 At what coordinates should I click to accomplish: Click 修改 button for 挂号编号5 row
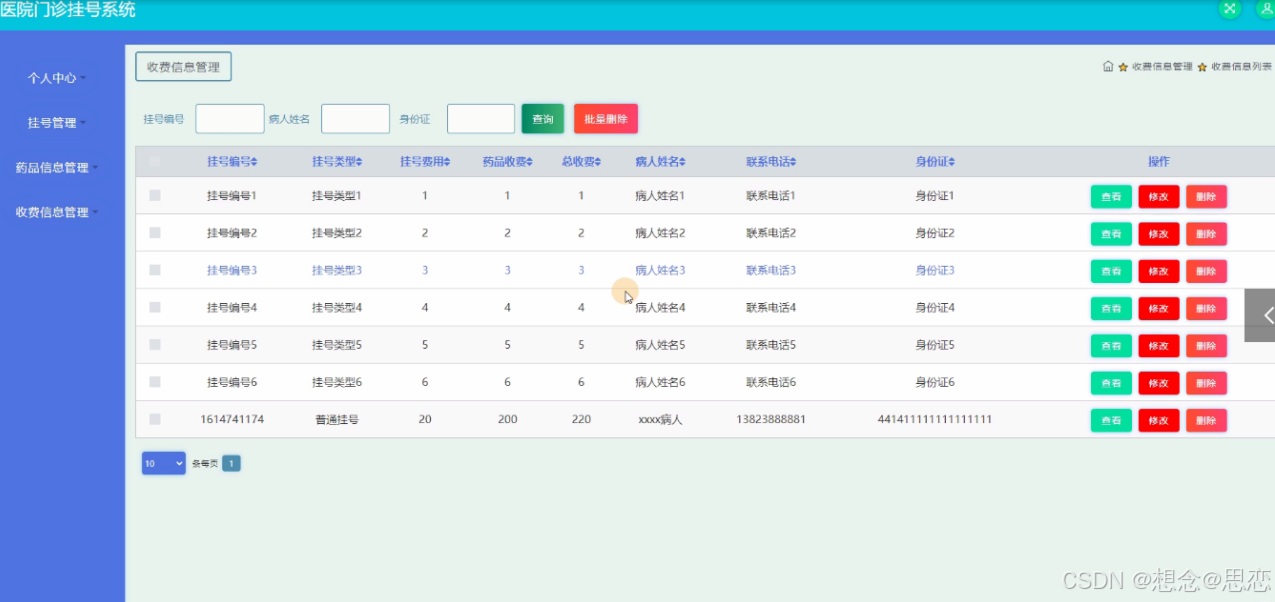click(1159, 346)
